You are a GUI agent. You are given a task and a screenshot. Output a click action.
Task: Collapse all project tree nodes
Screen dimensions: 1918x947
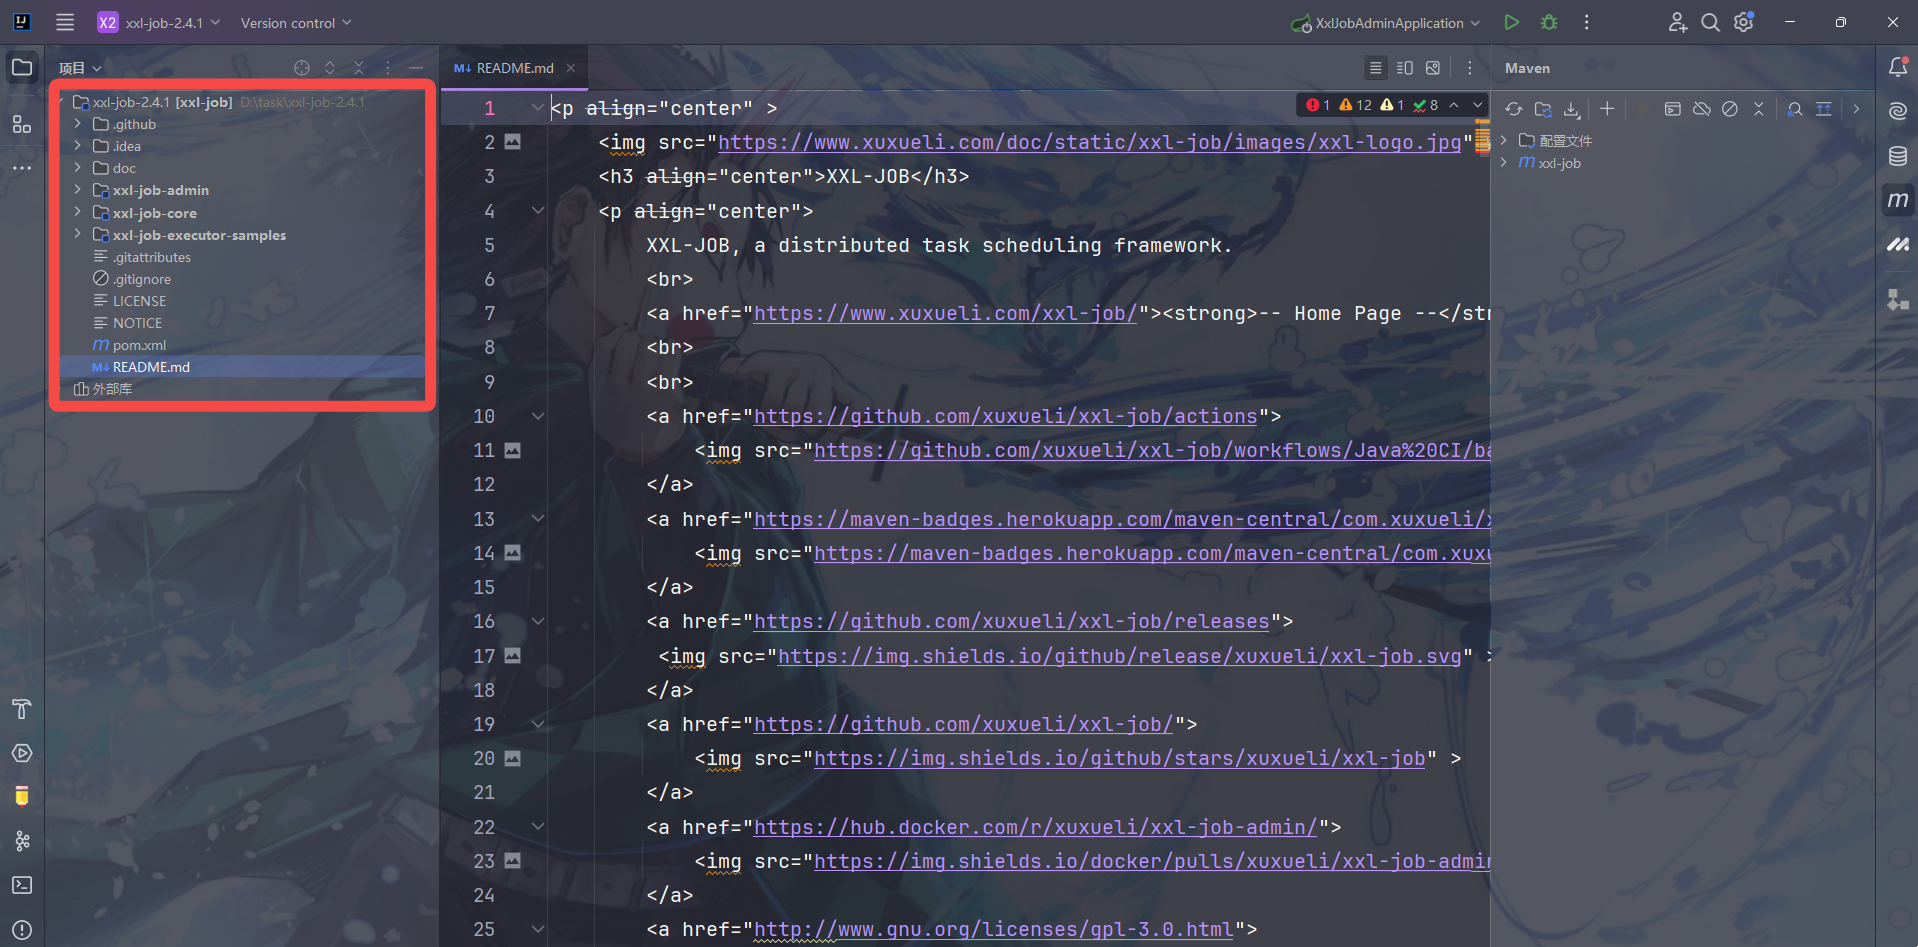pyautogui.click(x=359, y=68)
